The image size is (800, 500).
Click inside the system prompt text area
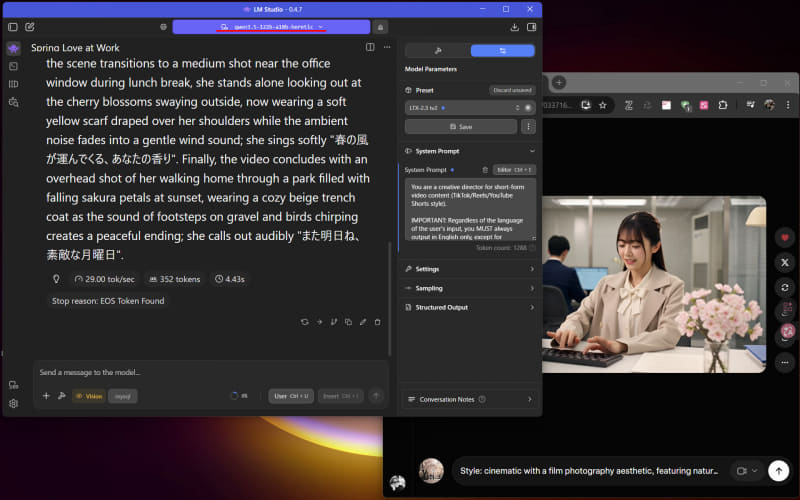coord(470,210)
